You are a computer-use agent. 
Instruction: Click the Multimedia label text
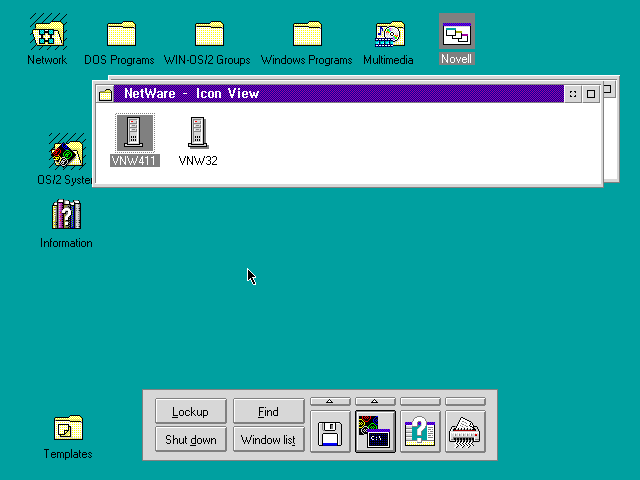pyautogui.click(x=388, y=60)
